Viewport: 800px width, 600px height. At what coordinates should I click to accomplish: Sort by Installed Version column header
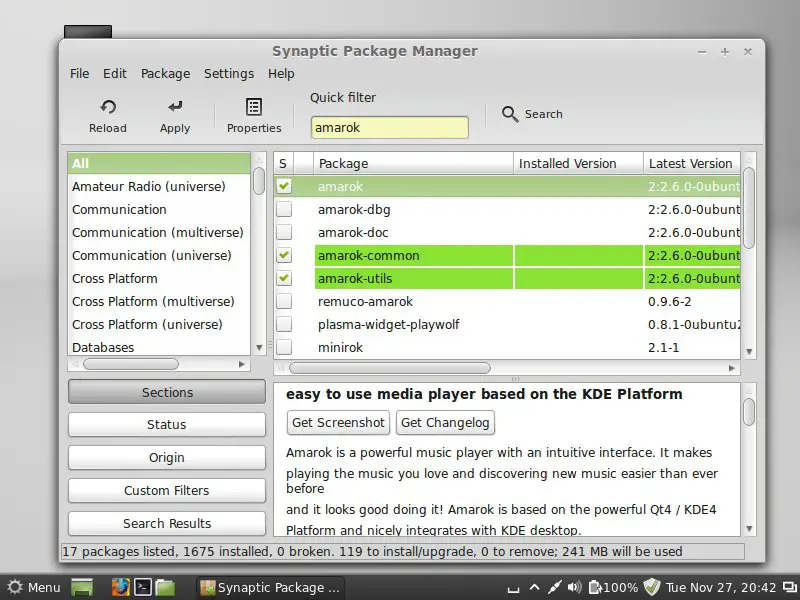578,163
